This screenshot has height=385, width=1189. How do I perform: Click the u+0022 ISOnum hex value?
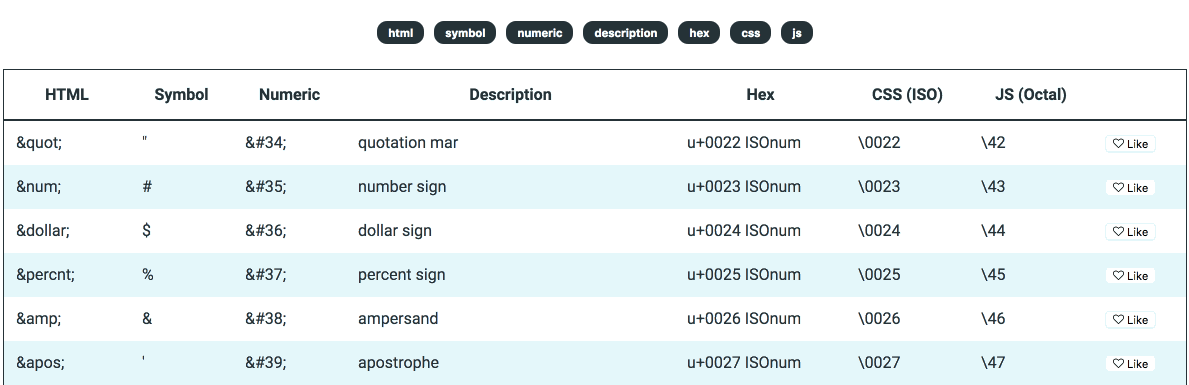[744, 142]
